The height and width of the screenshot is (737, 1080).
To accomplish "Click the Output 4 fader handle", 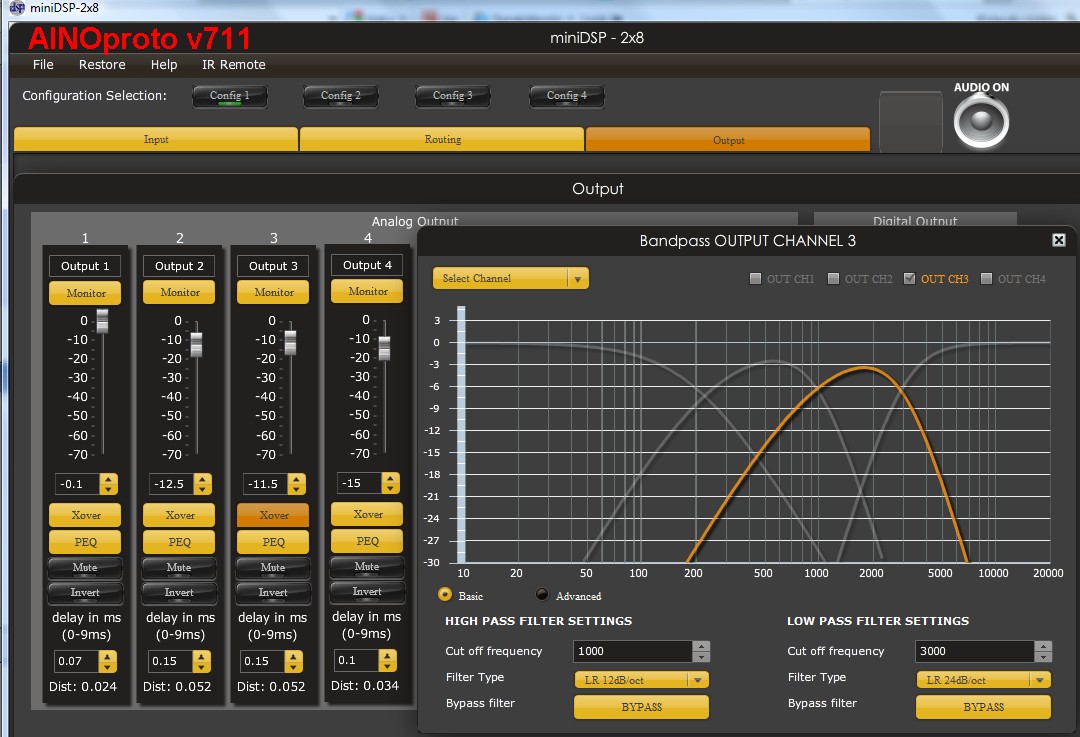I will coord(384,348).
